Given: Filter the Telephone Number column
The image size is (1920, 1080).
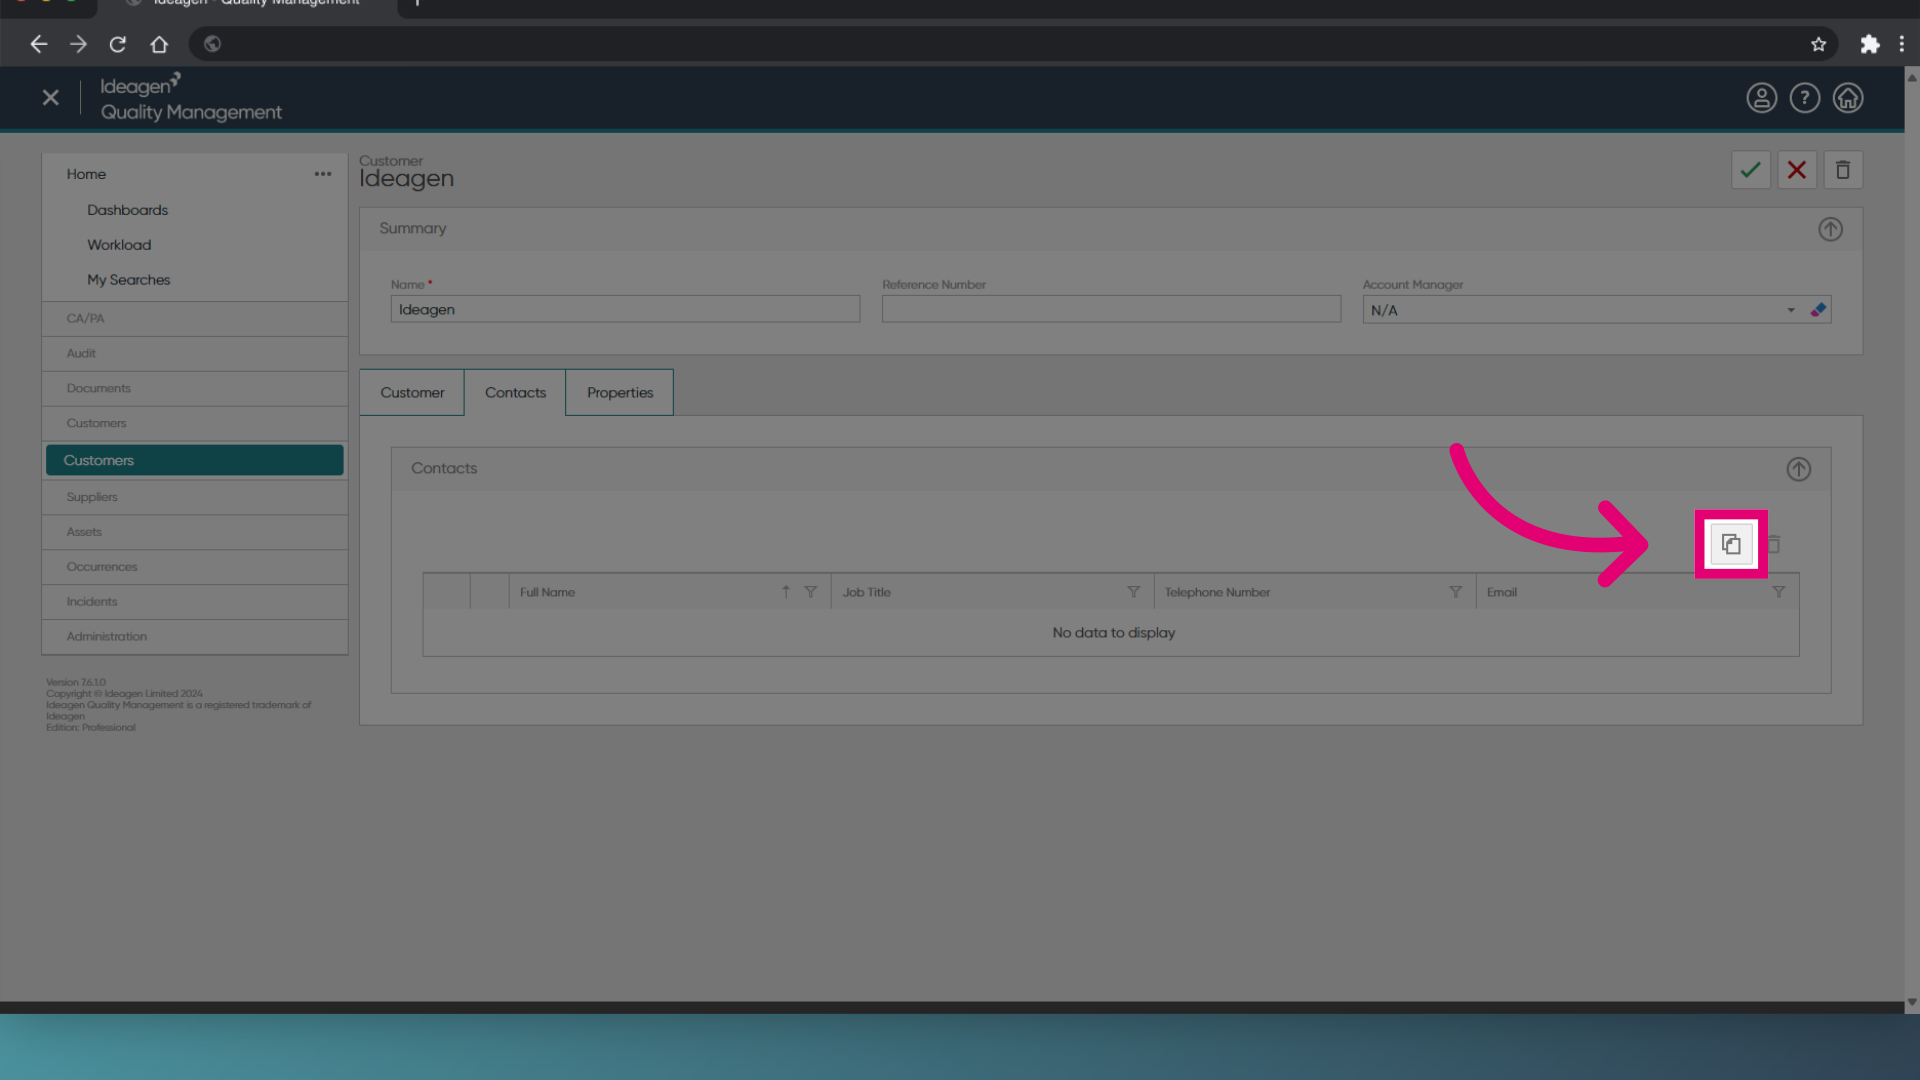Looking at the screenshot, I should pos(1456,592).
